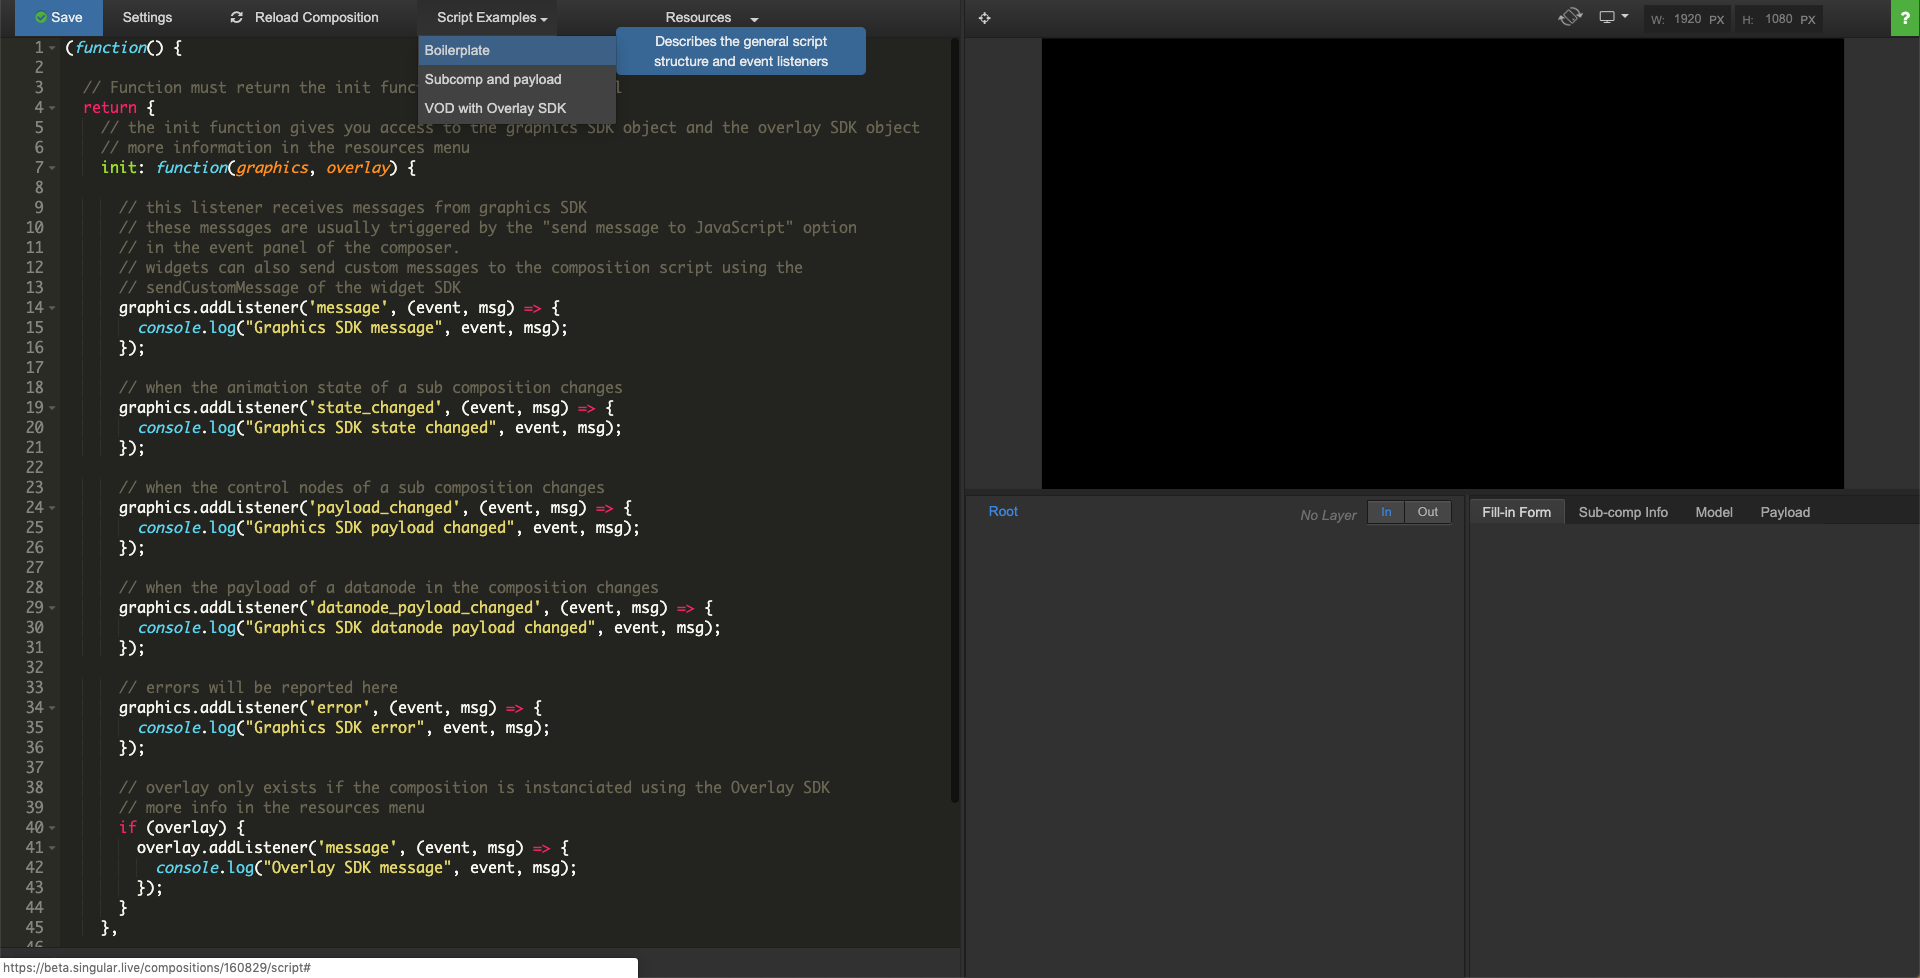
Task: Click the width field showing 1920
Action: point(1688,19)
